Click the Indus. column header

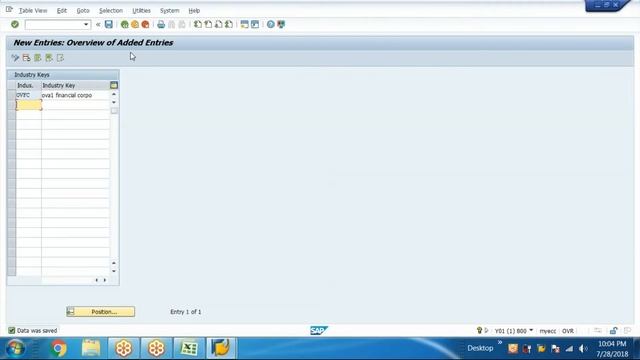point(28,85)
